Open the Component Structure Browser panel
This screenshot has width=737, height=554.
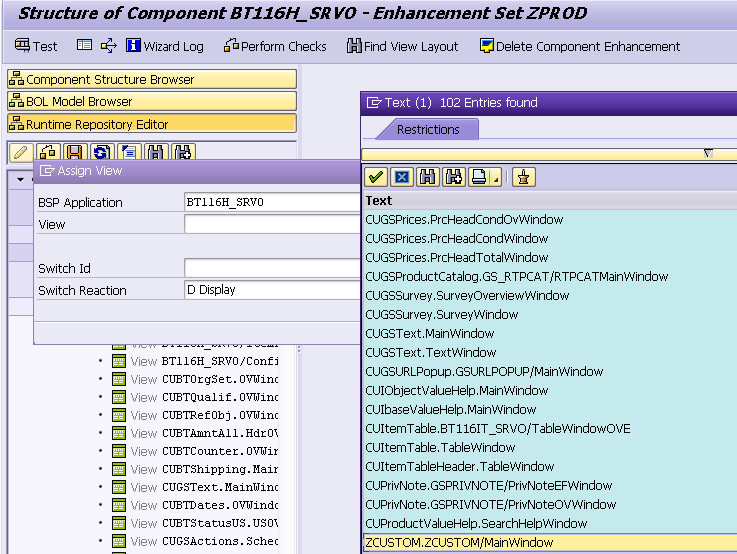pos(152,79)
